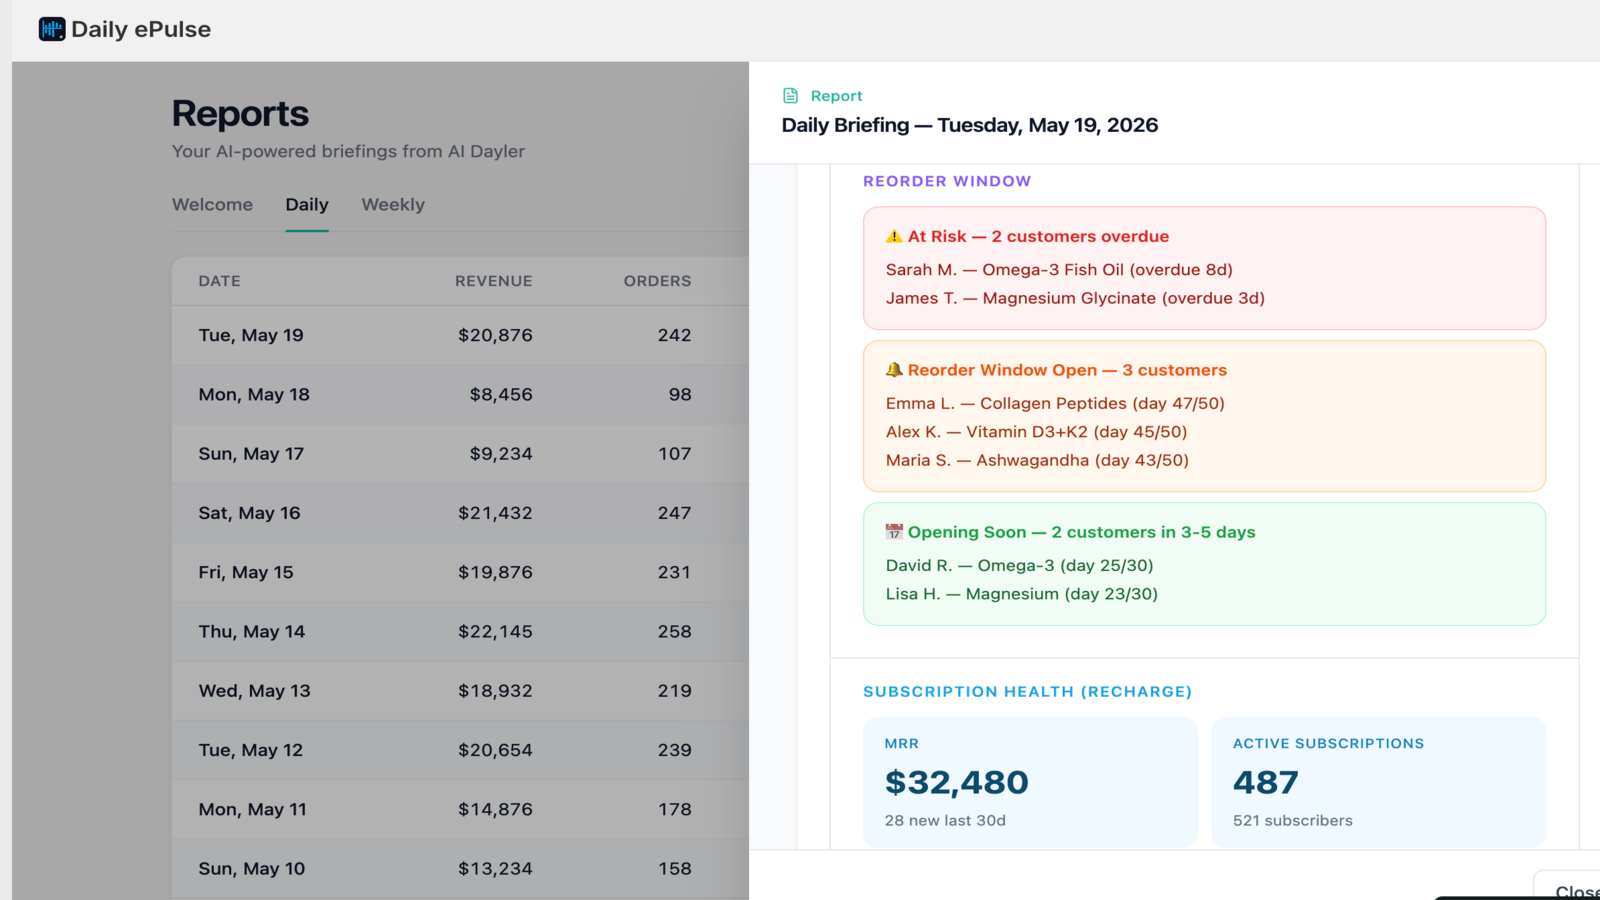Click the Opening Soon calendar icon

coord(894,532)
